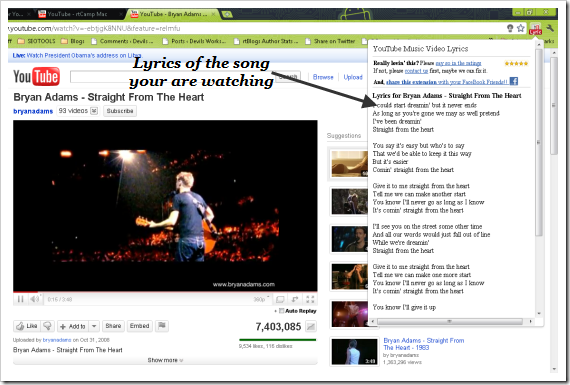Toggle the video player wide-size icon
570x385 pixels.
click(x=280, y=299)
